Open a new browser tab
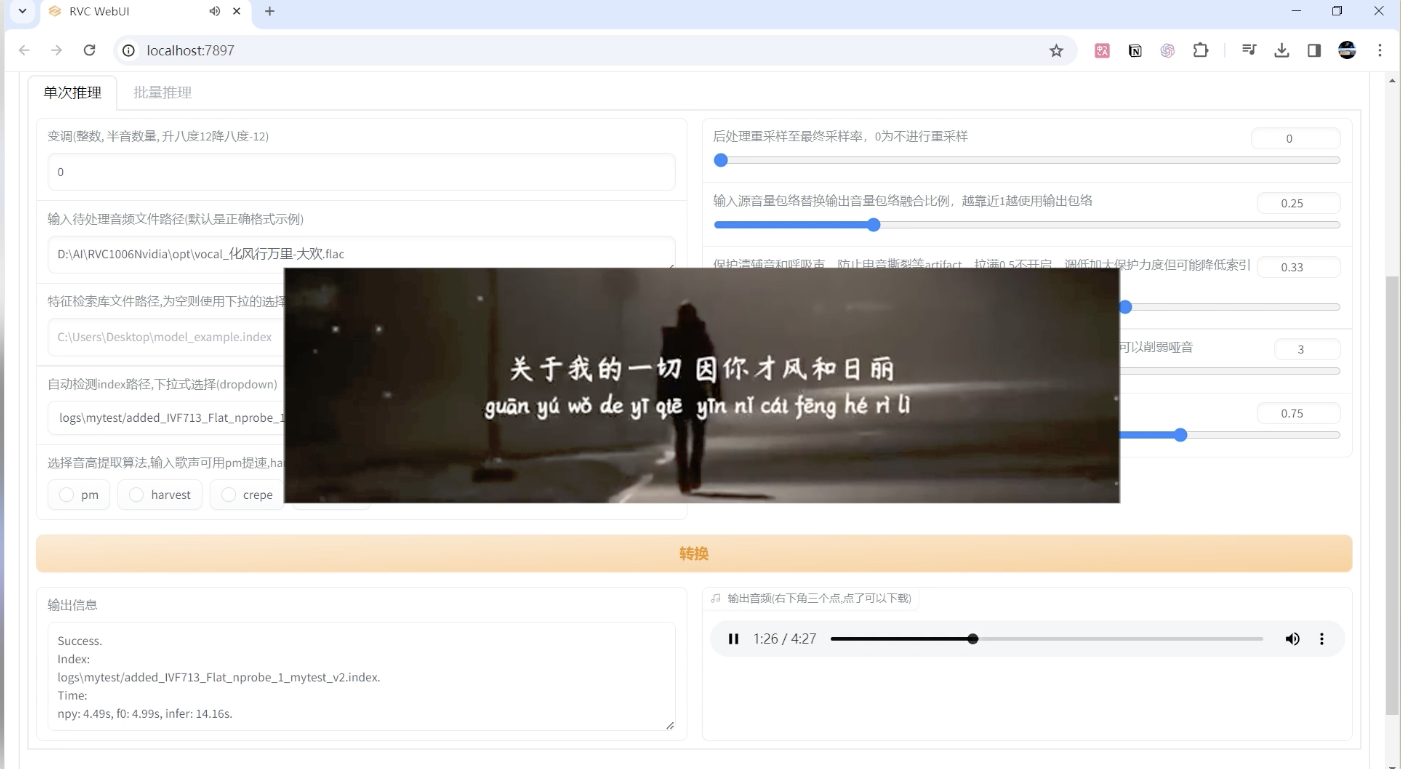The image size is (1401, 769). point(269,11)
